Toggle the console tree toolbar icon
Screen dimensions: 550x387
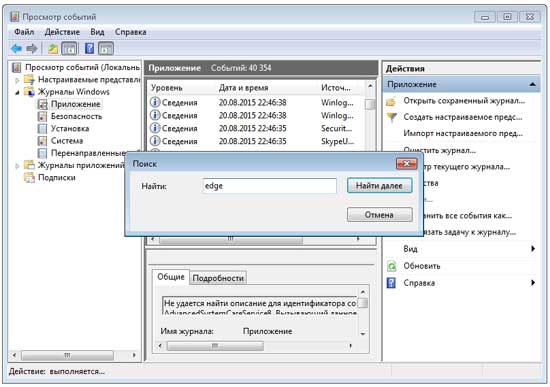click(x=69, y=48)
